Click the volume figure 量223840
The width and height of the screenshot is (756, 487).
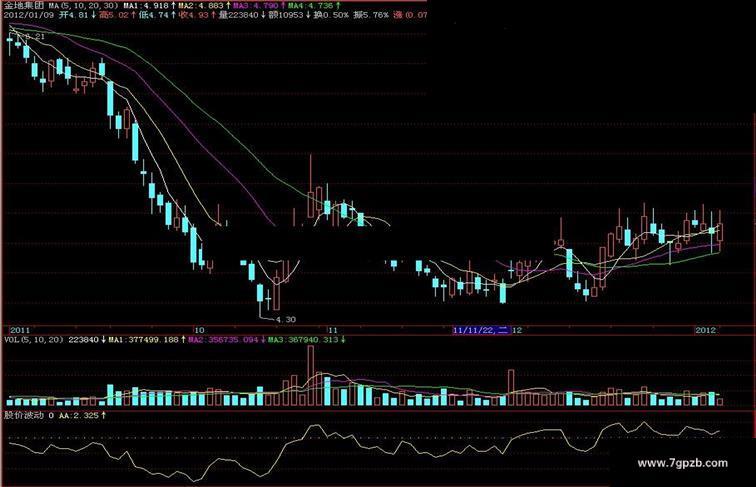point(239,15)
